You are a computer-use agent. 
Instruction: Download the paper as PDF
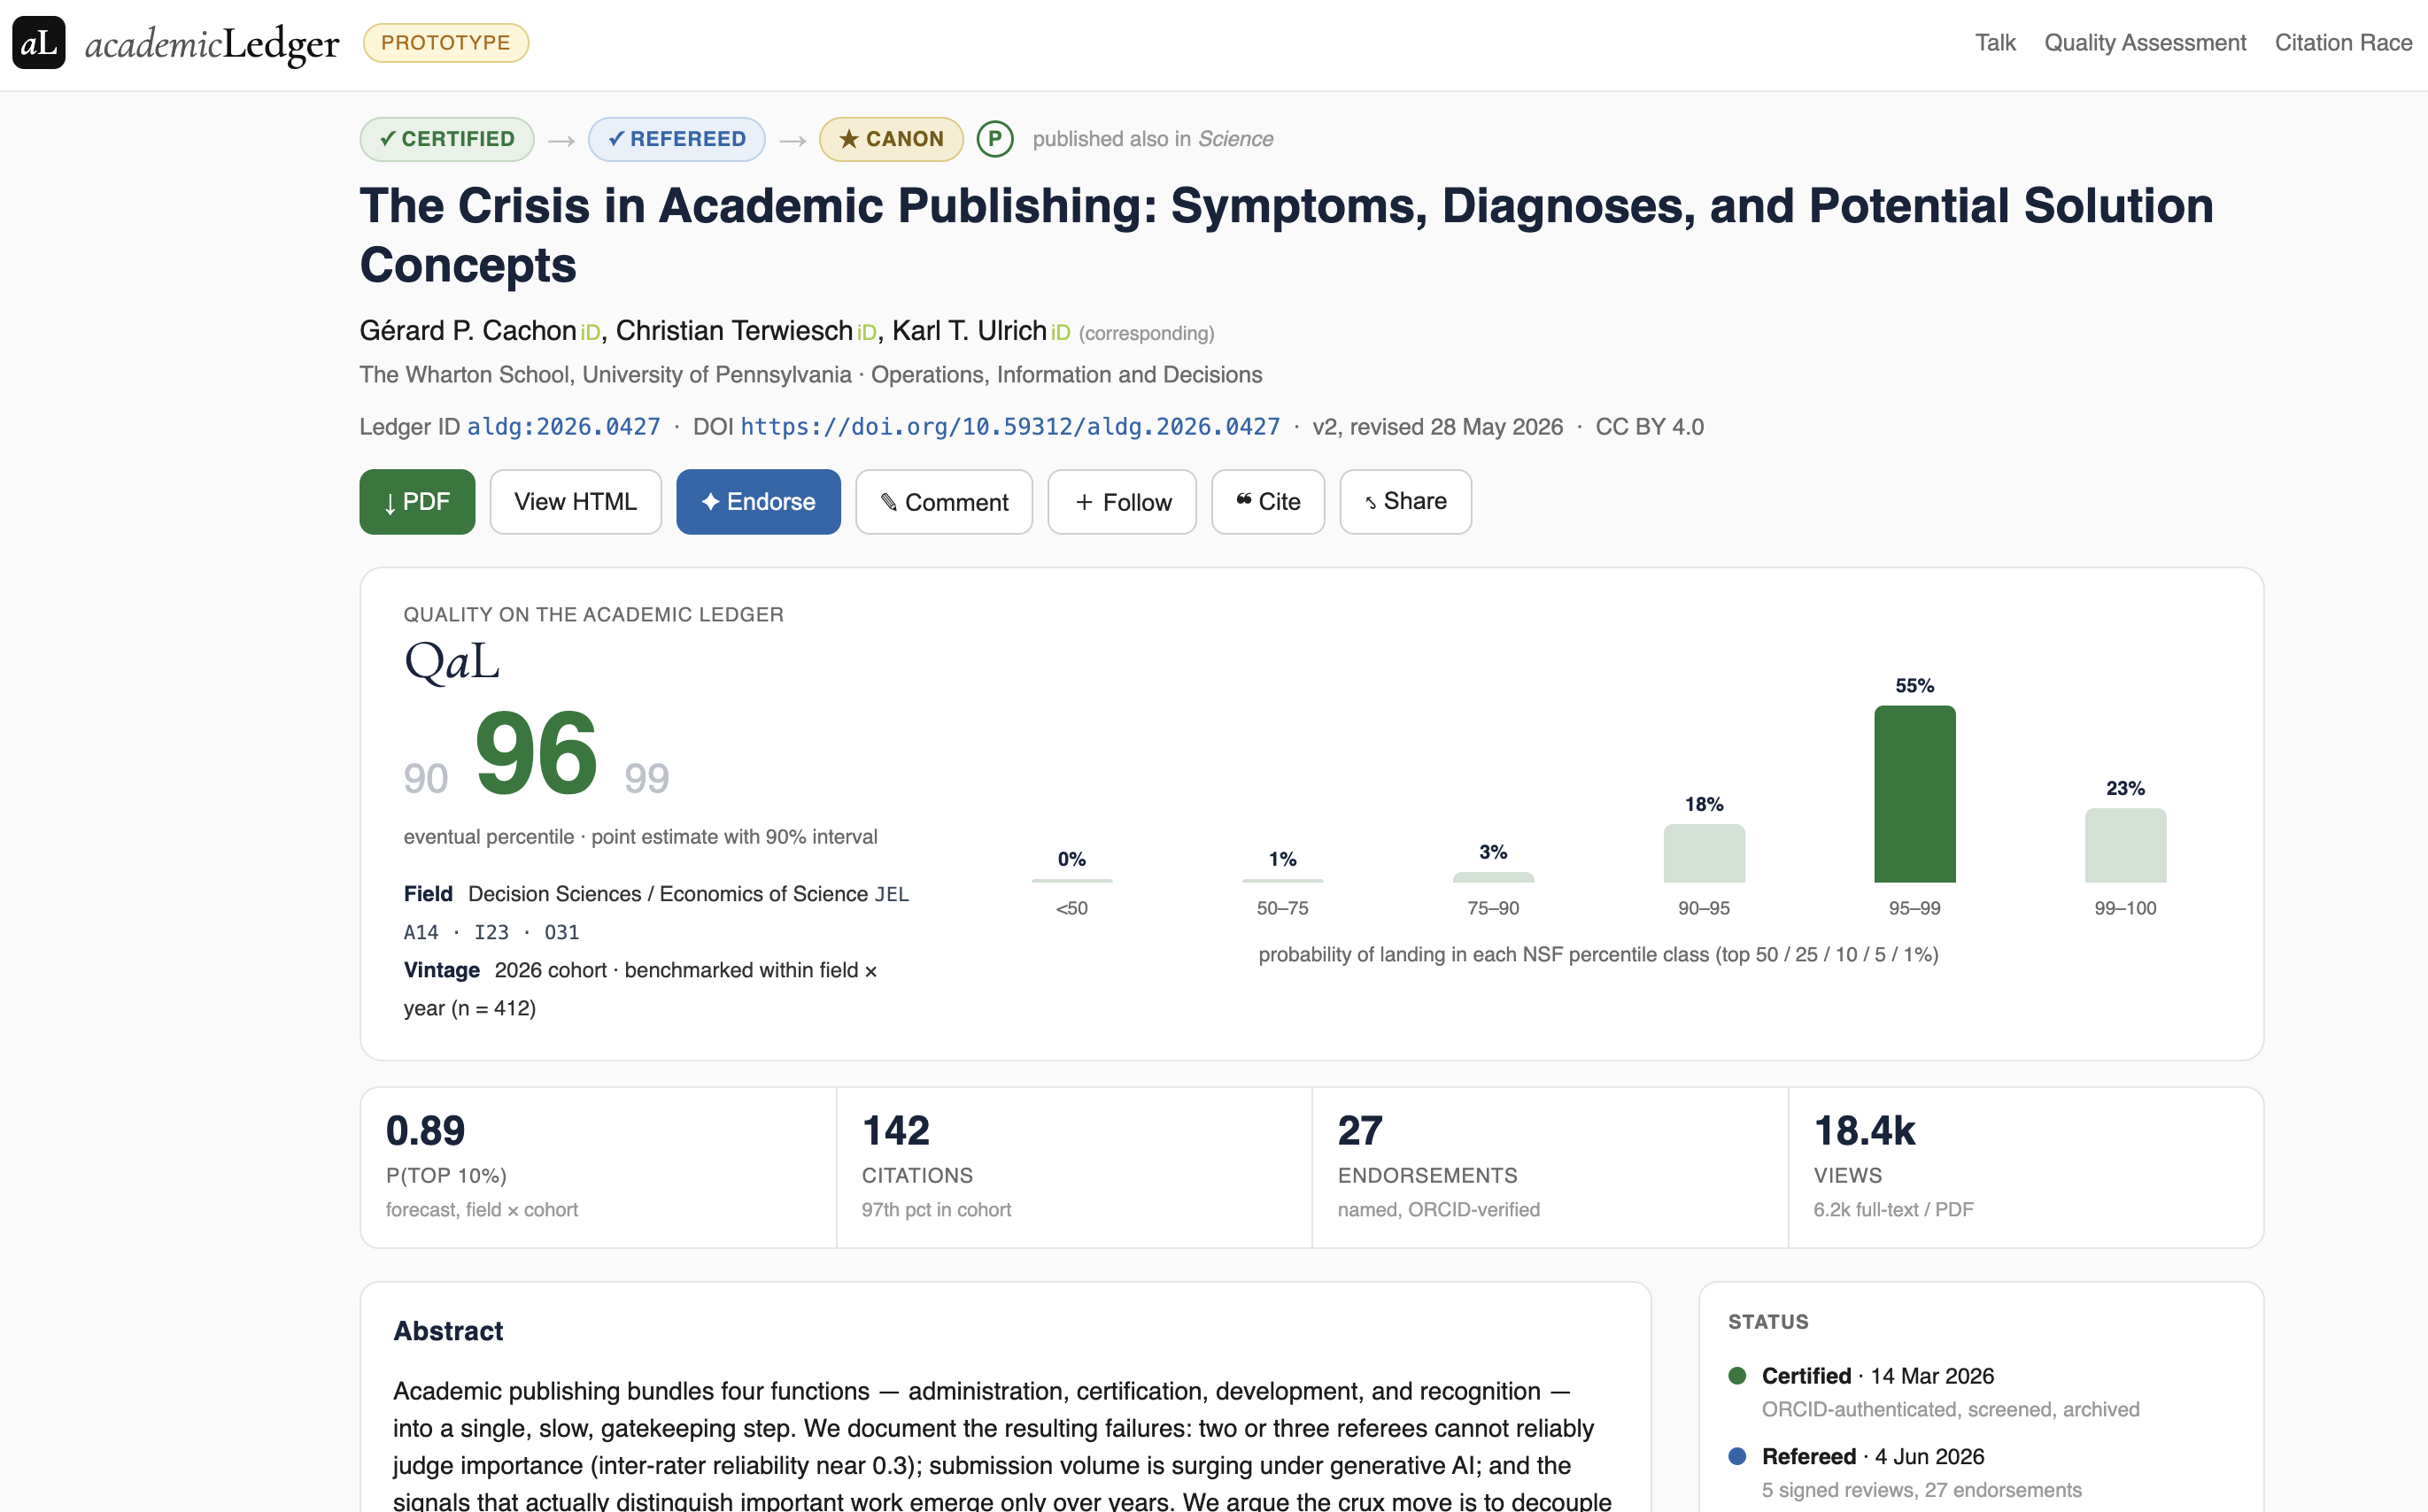coord(417,502)
